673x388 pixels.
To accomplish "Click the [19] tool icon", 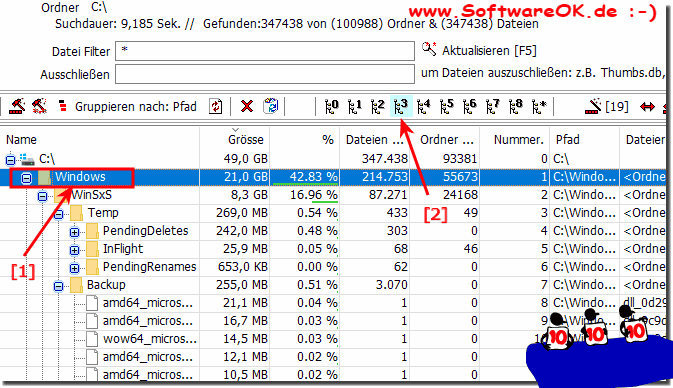I will point(606,106).
